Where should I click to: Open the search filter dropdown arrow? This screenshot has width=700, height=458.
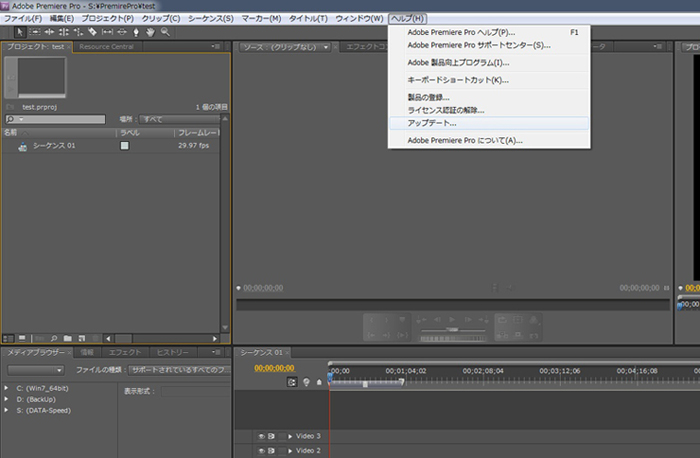click(x=21, y=119)
